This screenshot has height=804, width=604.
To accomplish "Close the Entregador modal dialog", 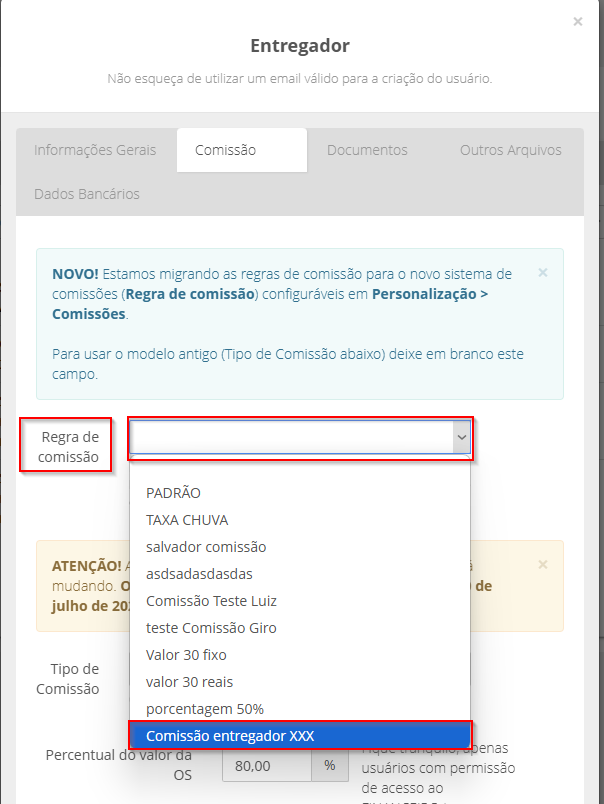I will tap(578, 22).
